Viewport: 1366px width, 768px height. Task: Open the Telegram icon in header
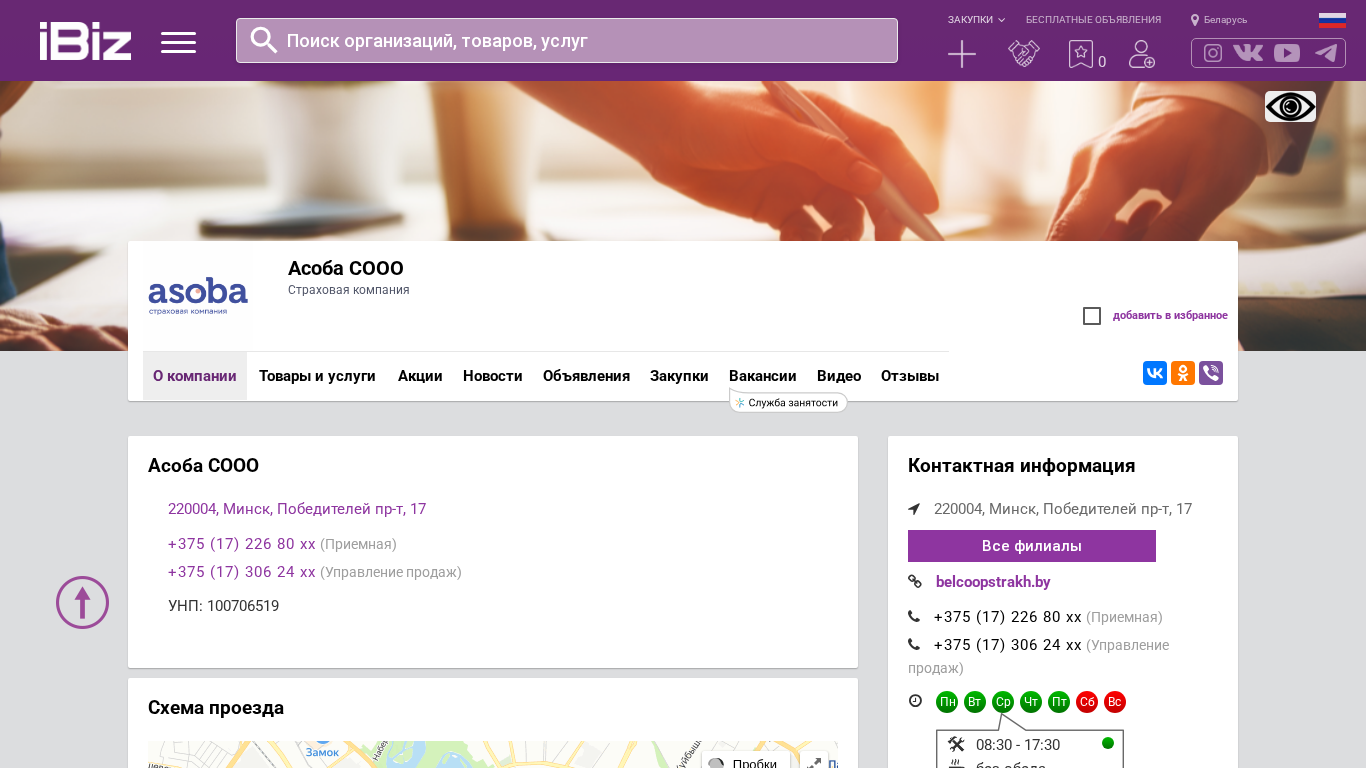pyautogui.click(x=1326, y=53)
